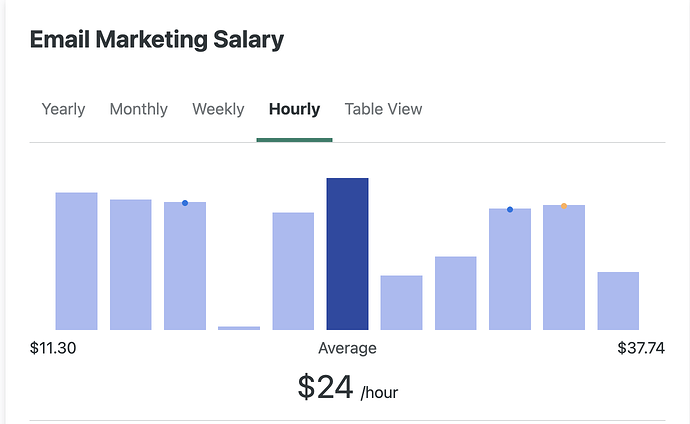Screen dimensions: 690x424
Task: Open the Monthly salary tab
Action: [139, 109]
